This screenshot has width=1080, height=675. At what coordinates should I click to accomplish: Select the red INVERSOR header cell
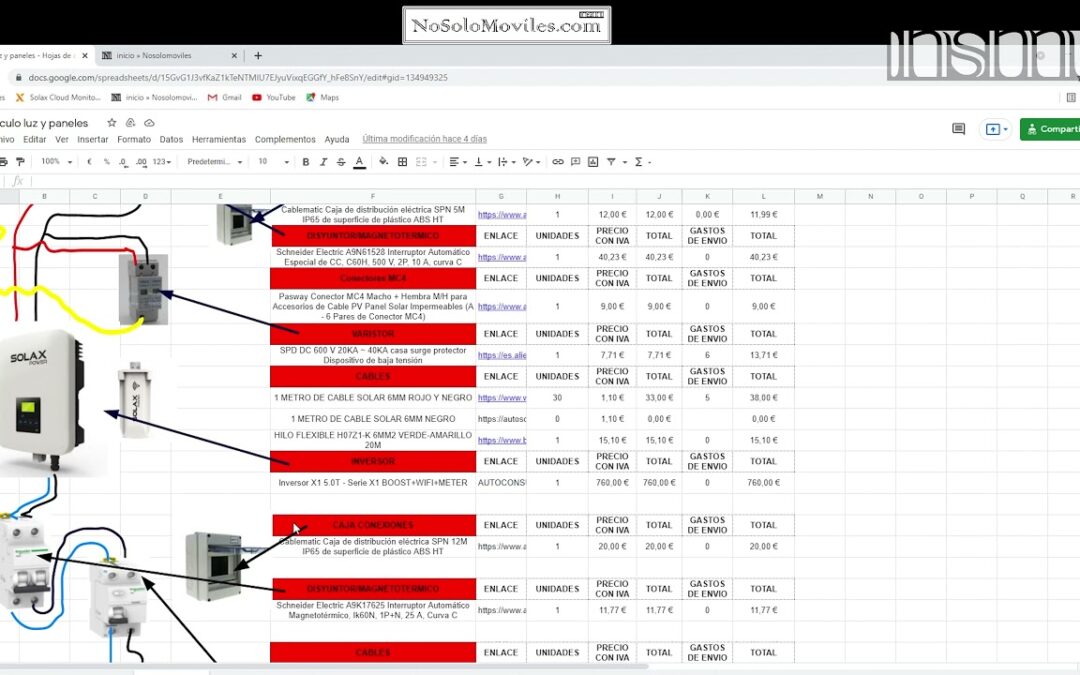[x=373, y=461]
